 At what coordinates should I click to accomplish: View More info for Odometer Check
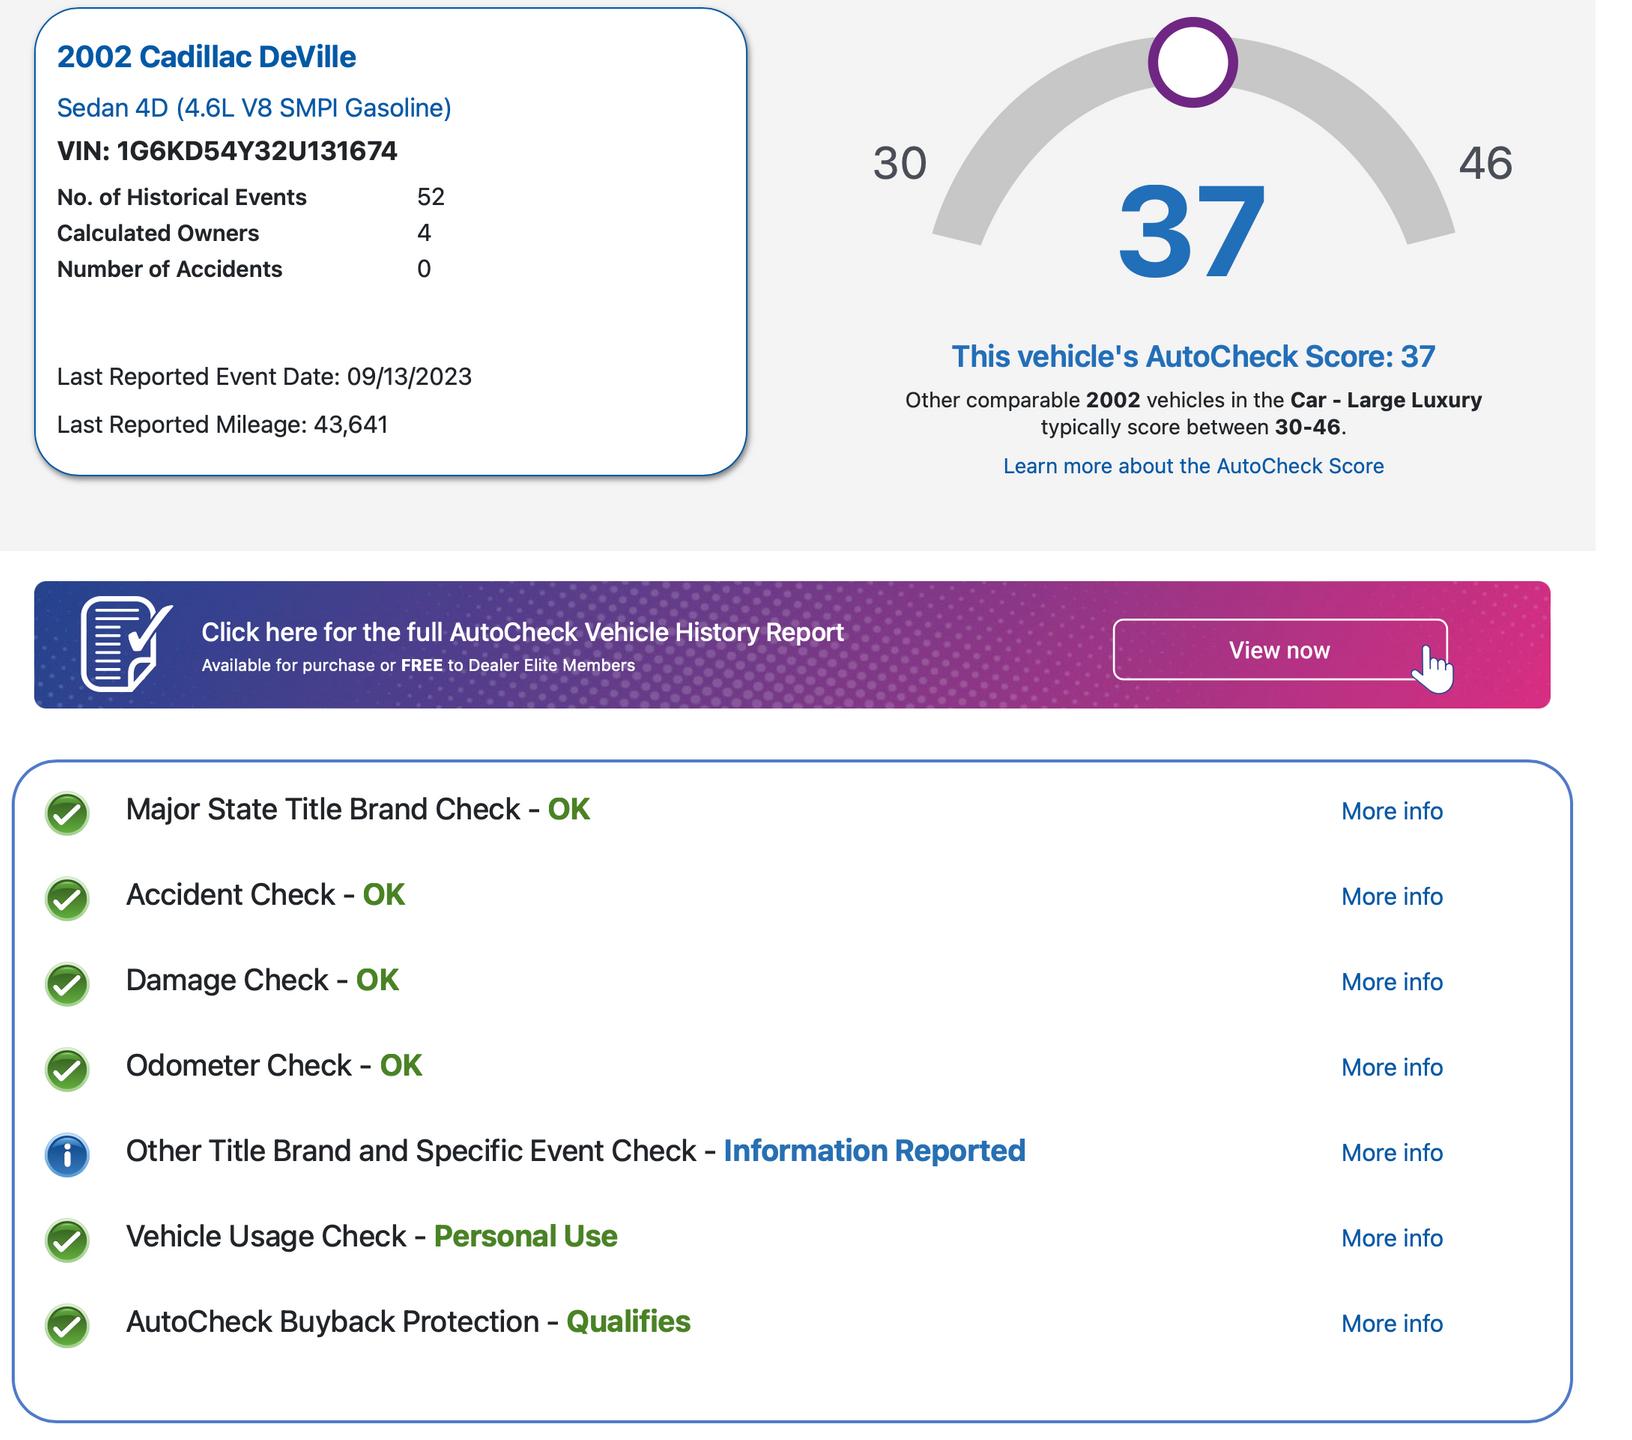pos(1391,1068)
